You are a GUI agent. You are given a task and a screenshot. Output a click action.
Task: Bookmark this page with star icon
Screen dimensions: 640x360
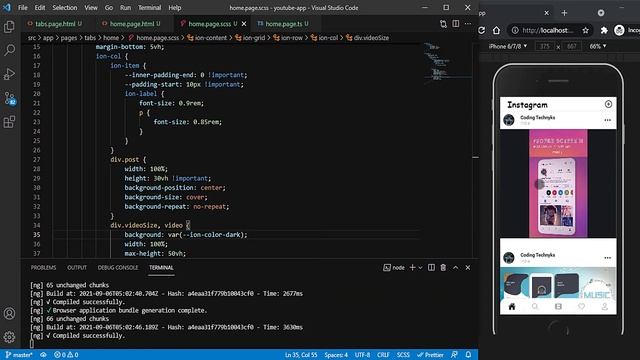(x=586, y=30)
